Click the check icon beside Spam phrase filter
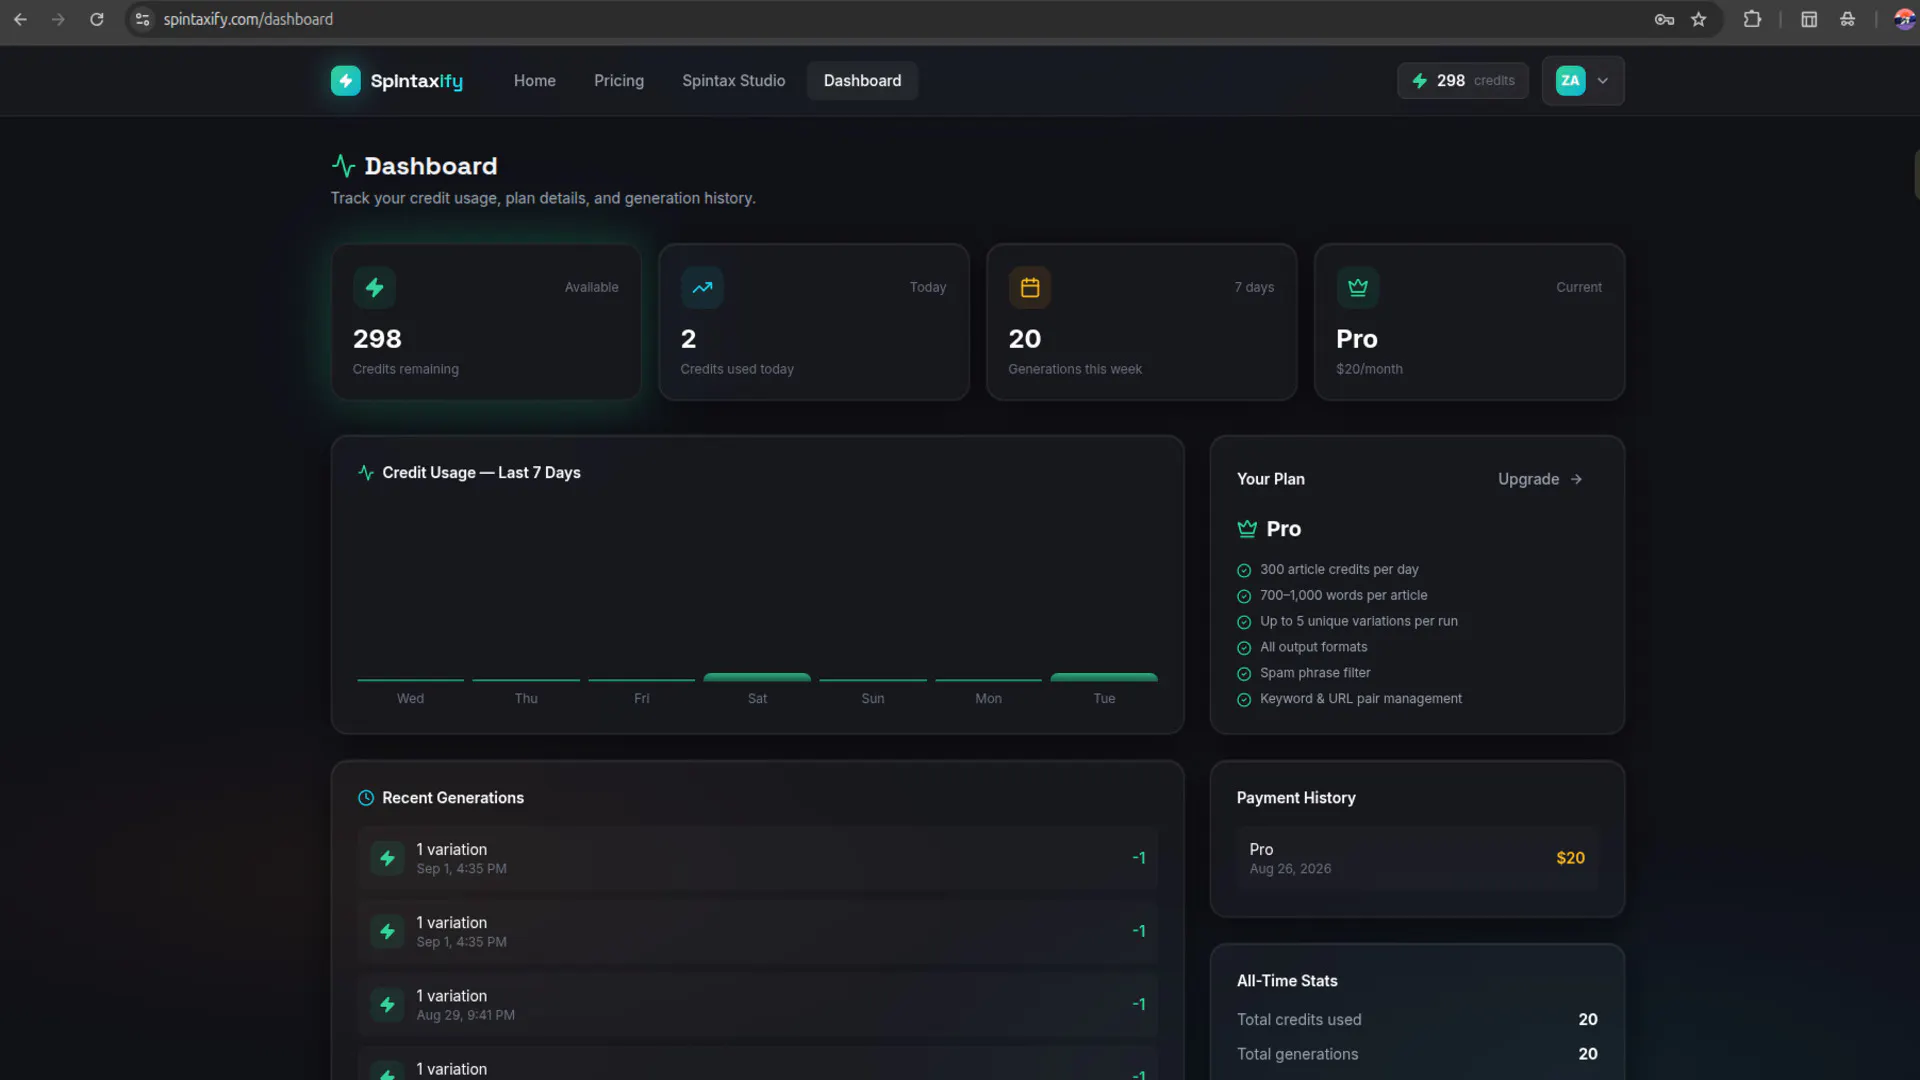Screen dimensions: 1920x1080 click(1244, 674)
